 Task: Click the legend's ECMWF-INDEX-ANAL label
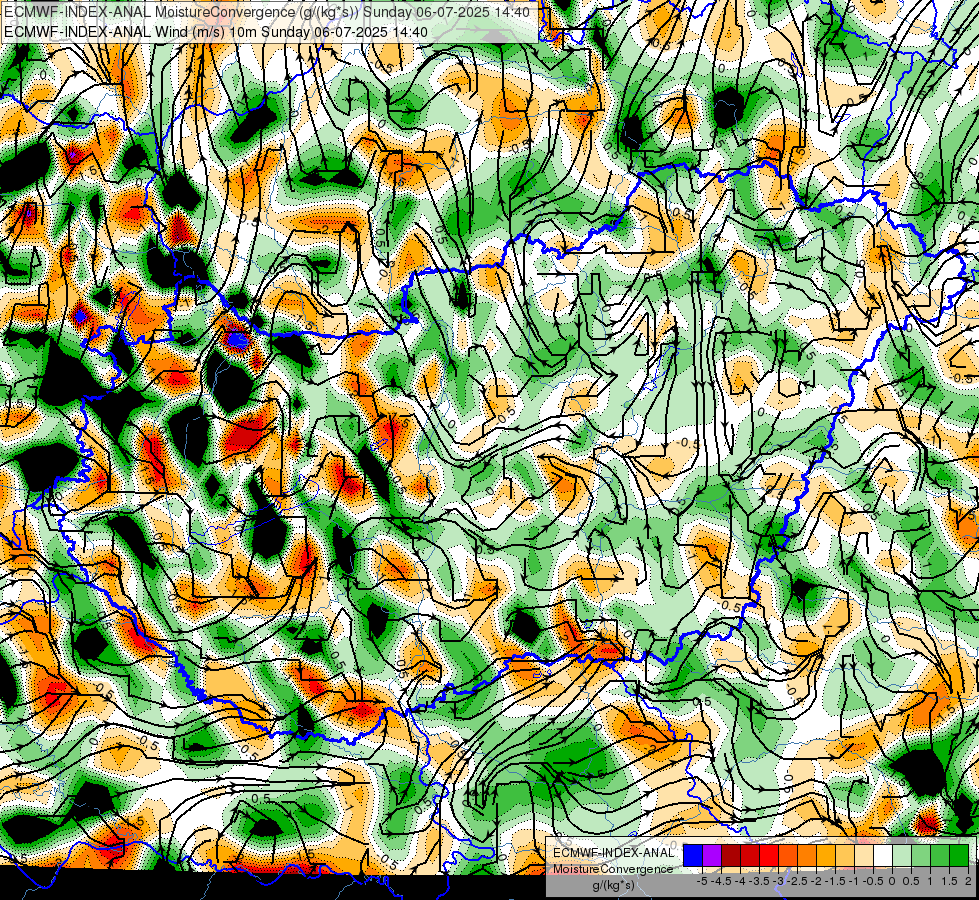tap(613, 853)
